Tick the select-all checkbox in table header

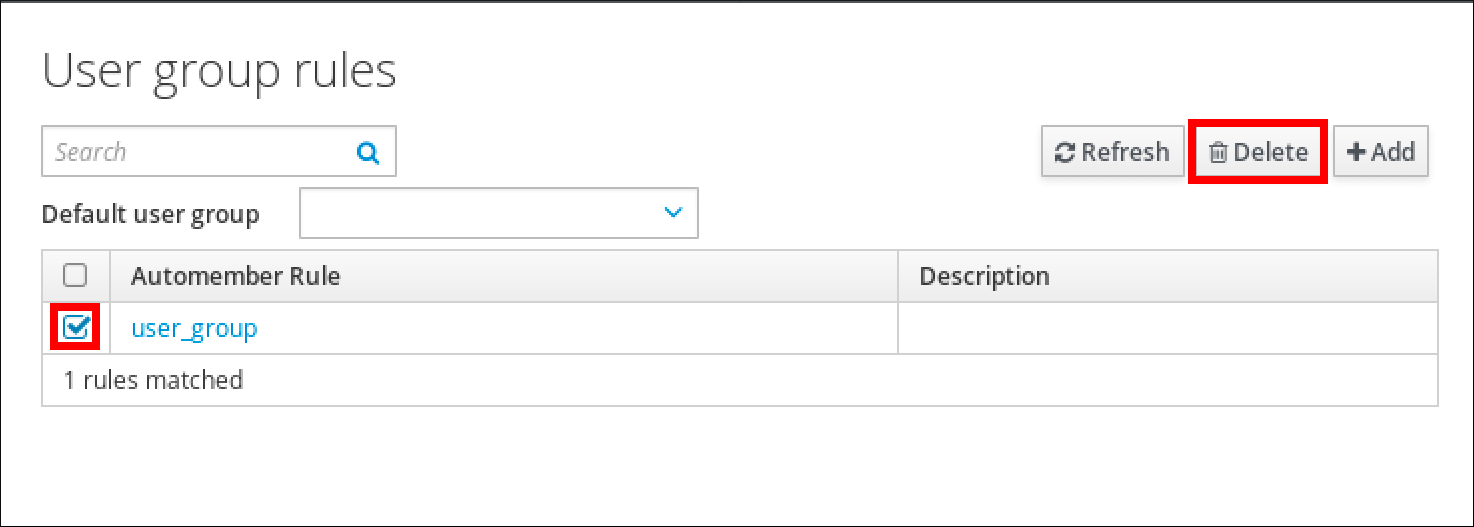click(x=75, y=275)
